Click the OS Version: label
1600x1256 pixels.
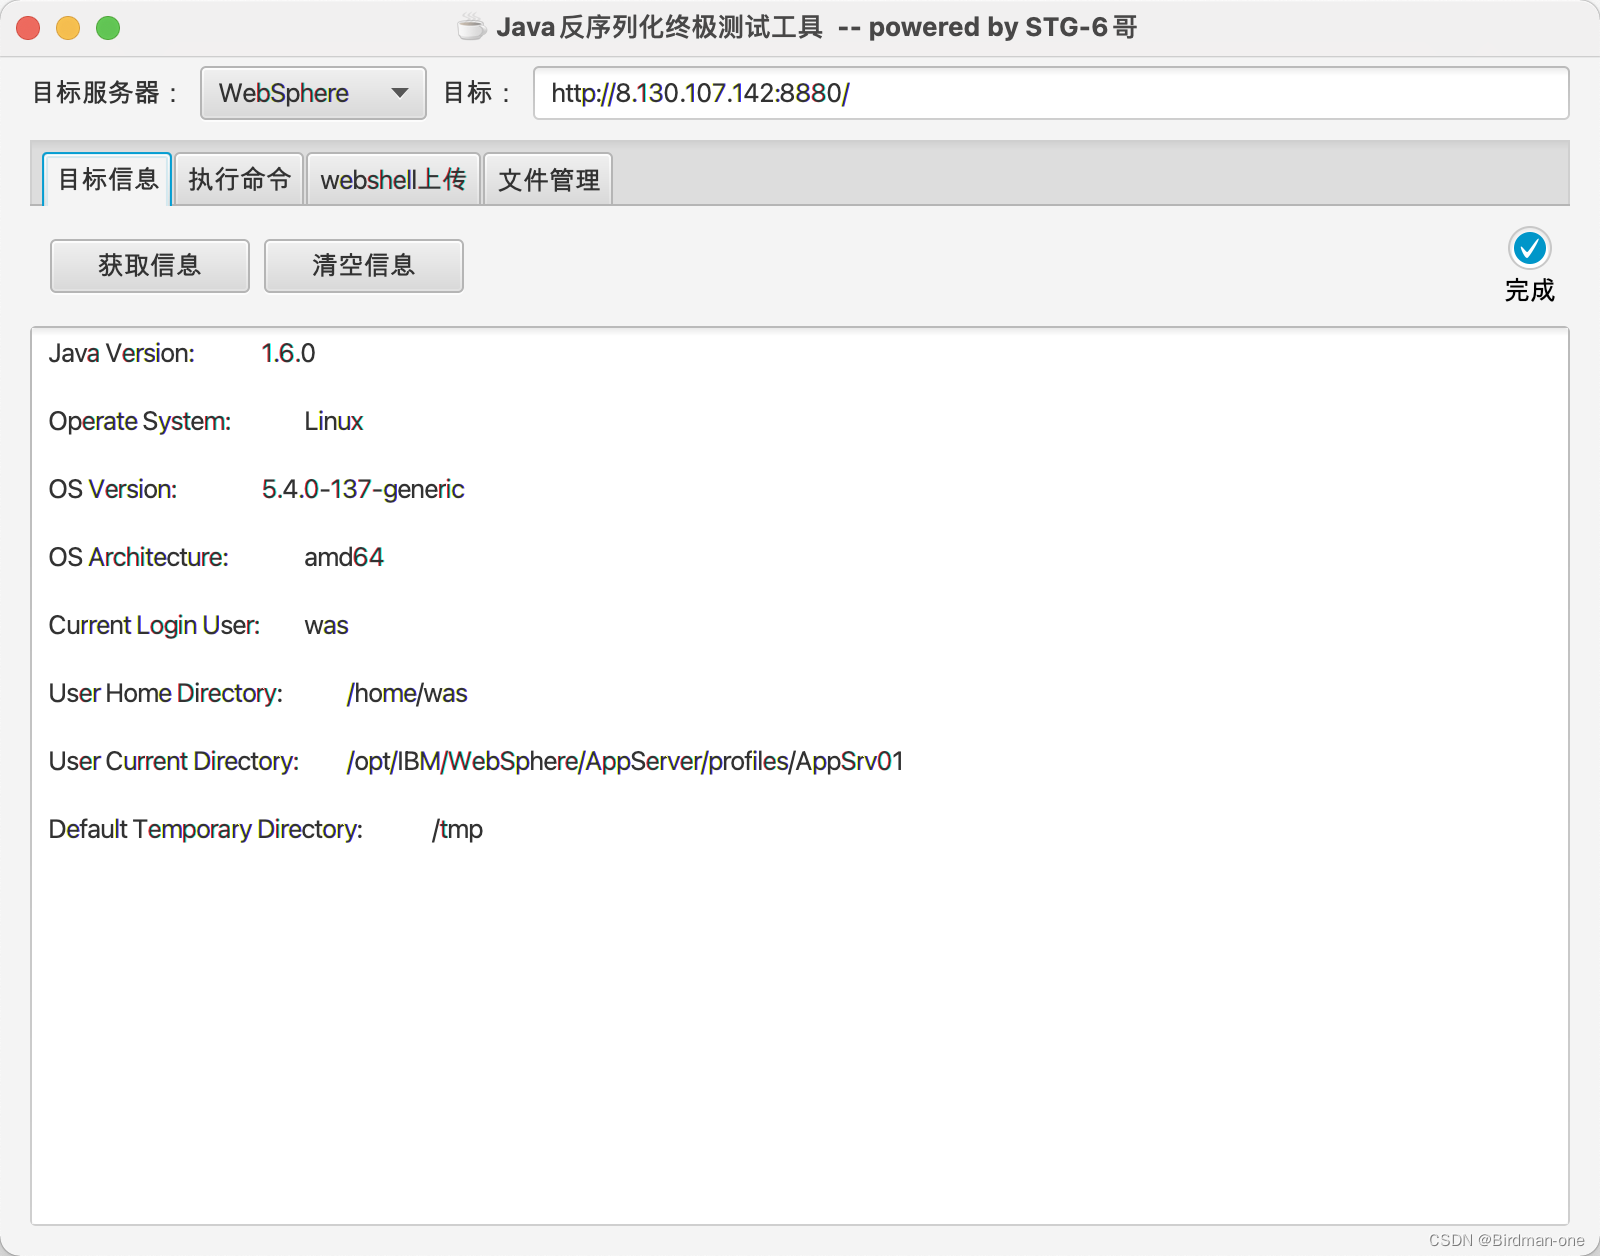pos(113,489)
